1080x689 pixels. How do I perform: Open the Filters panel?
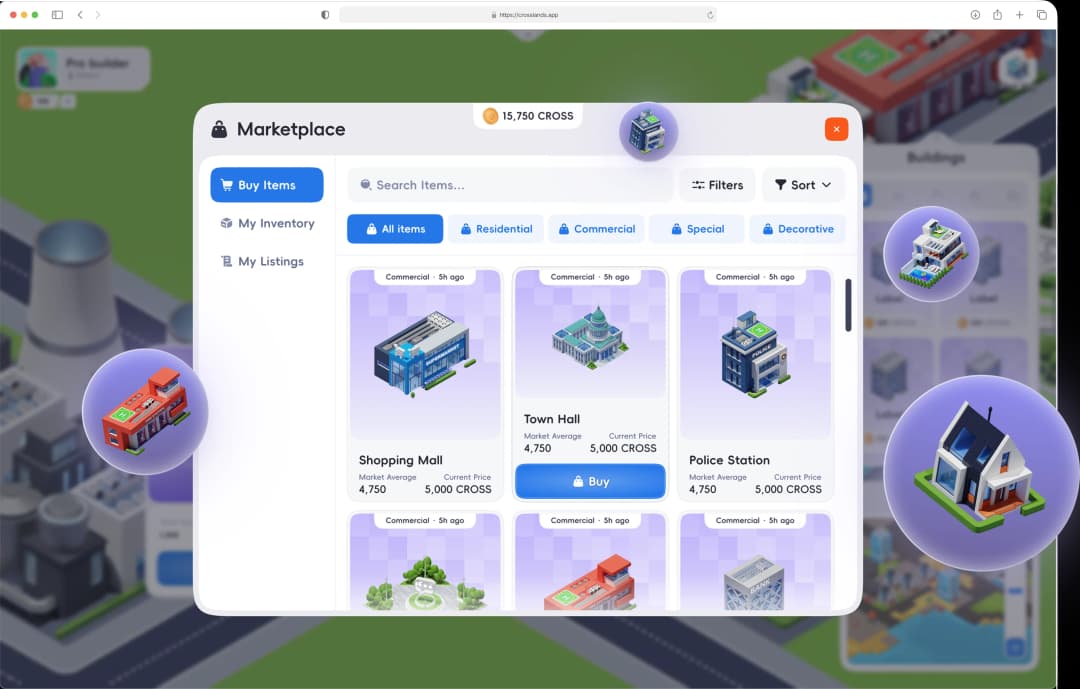pyautogui.click(x=717, y=185)
